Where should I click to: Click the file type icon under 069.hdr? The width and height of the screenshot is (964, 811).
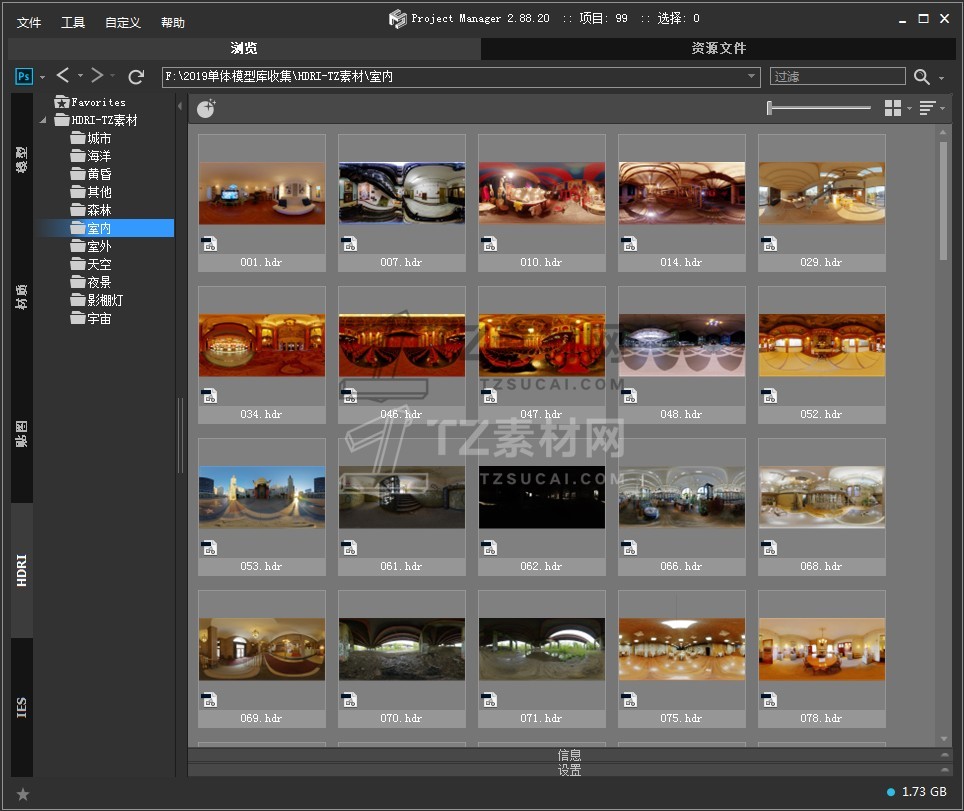209,700
